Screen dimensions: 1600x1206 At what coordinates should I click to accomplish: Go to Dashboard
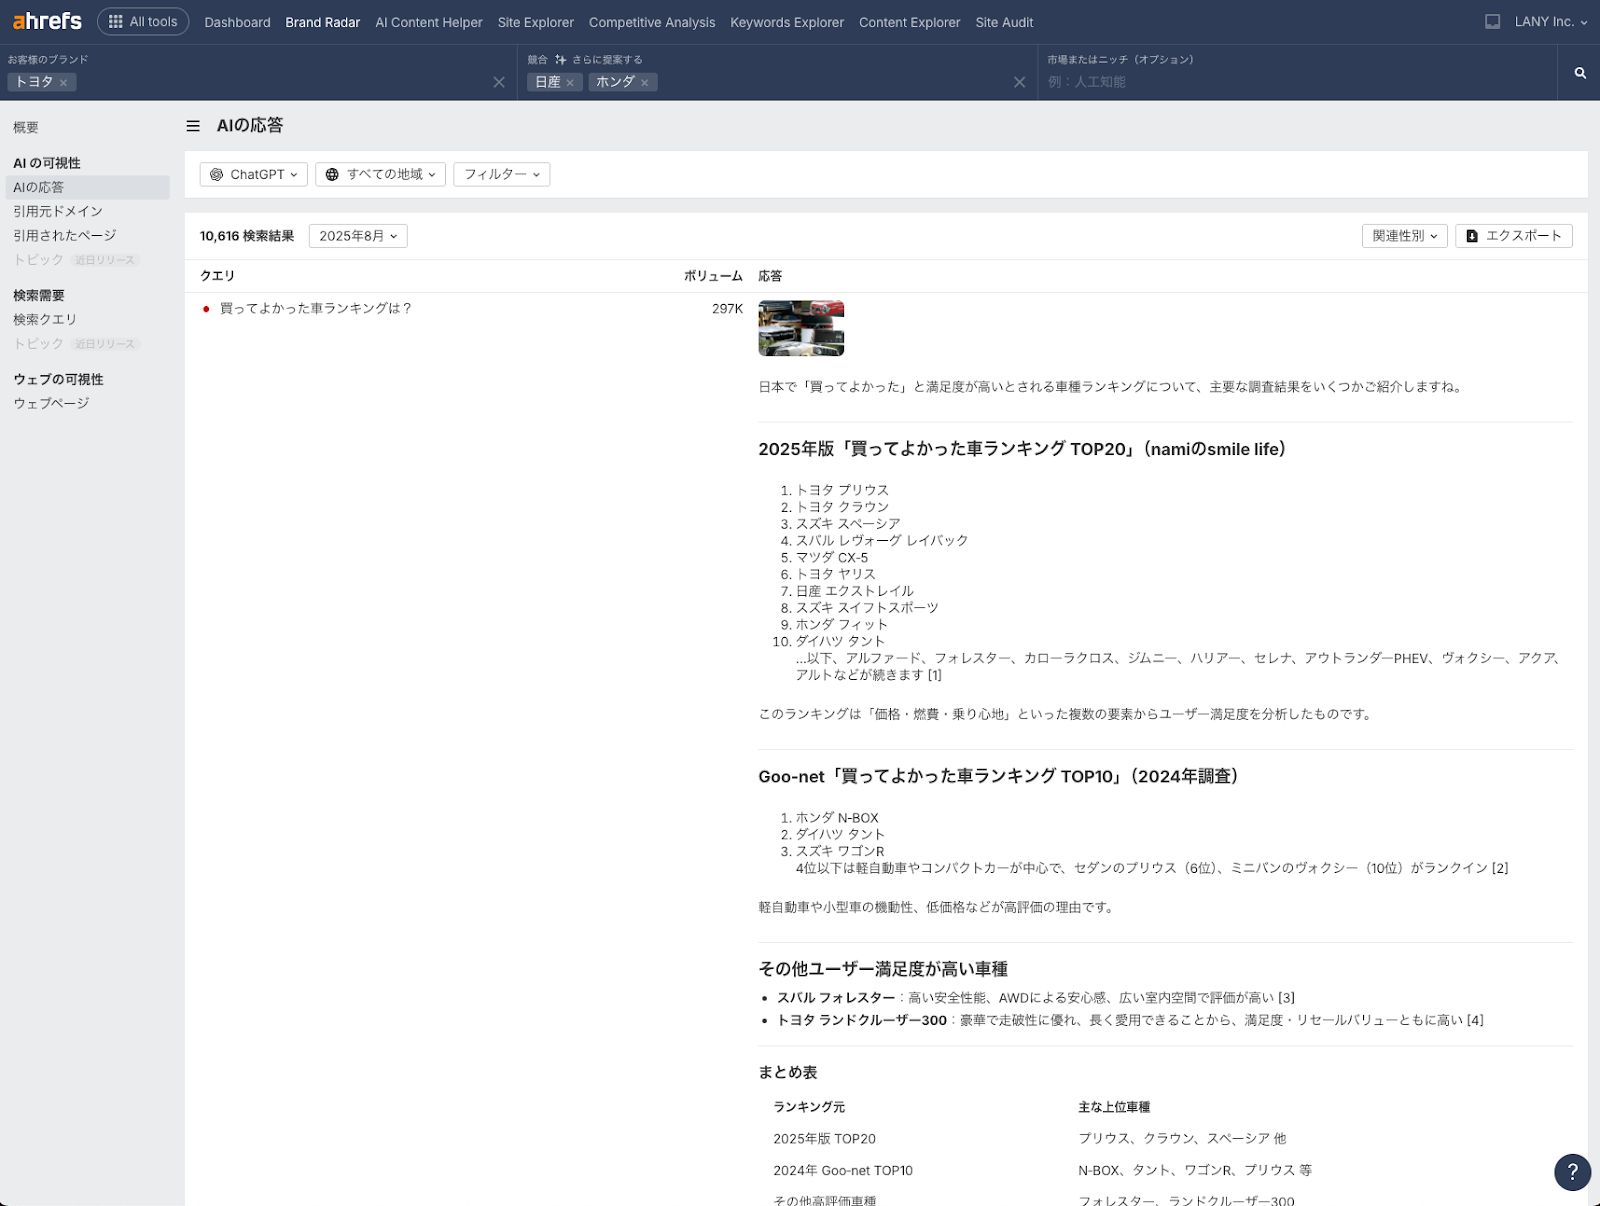click(237, 22)
